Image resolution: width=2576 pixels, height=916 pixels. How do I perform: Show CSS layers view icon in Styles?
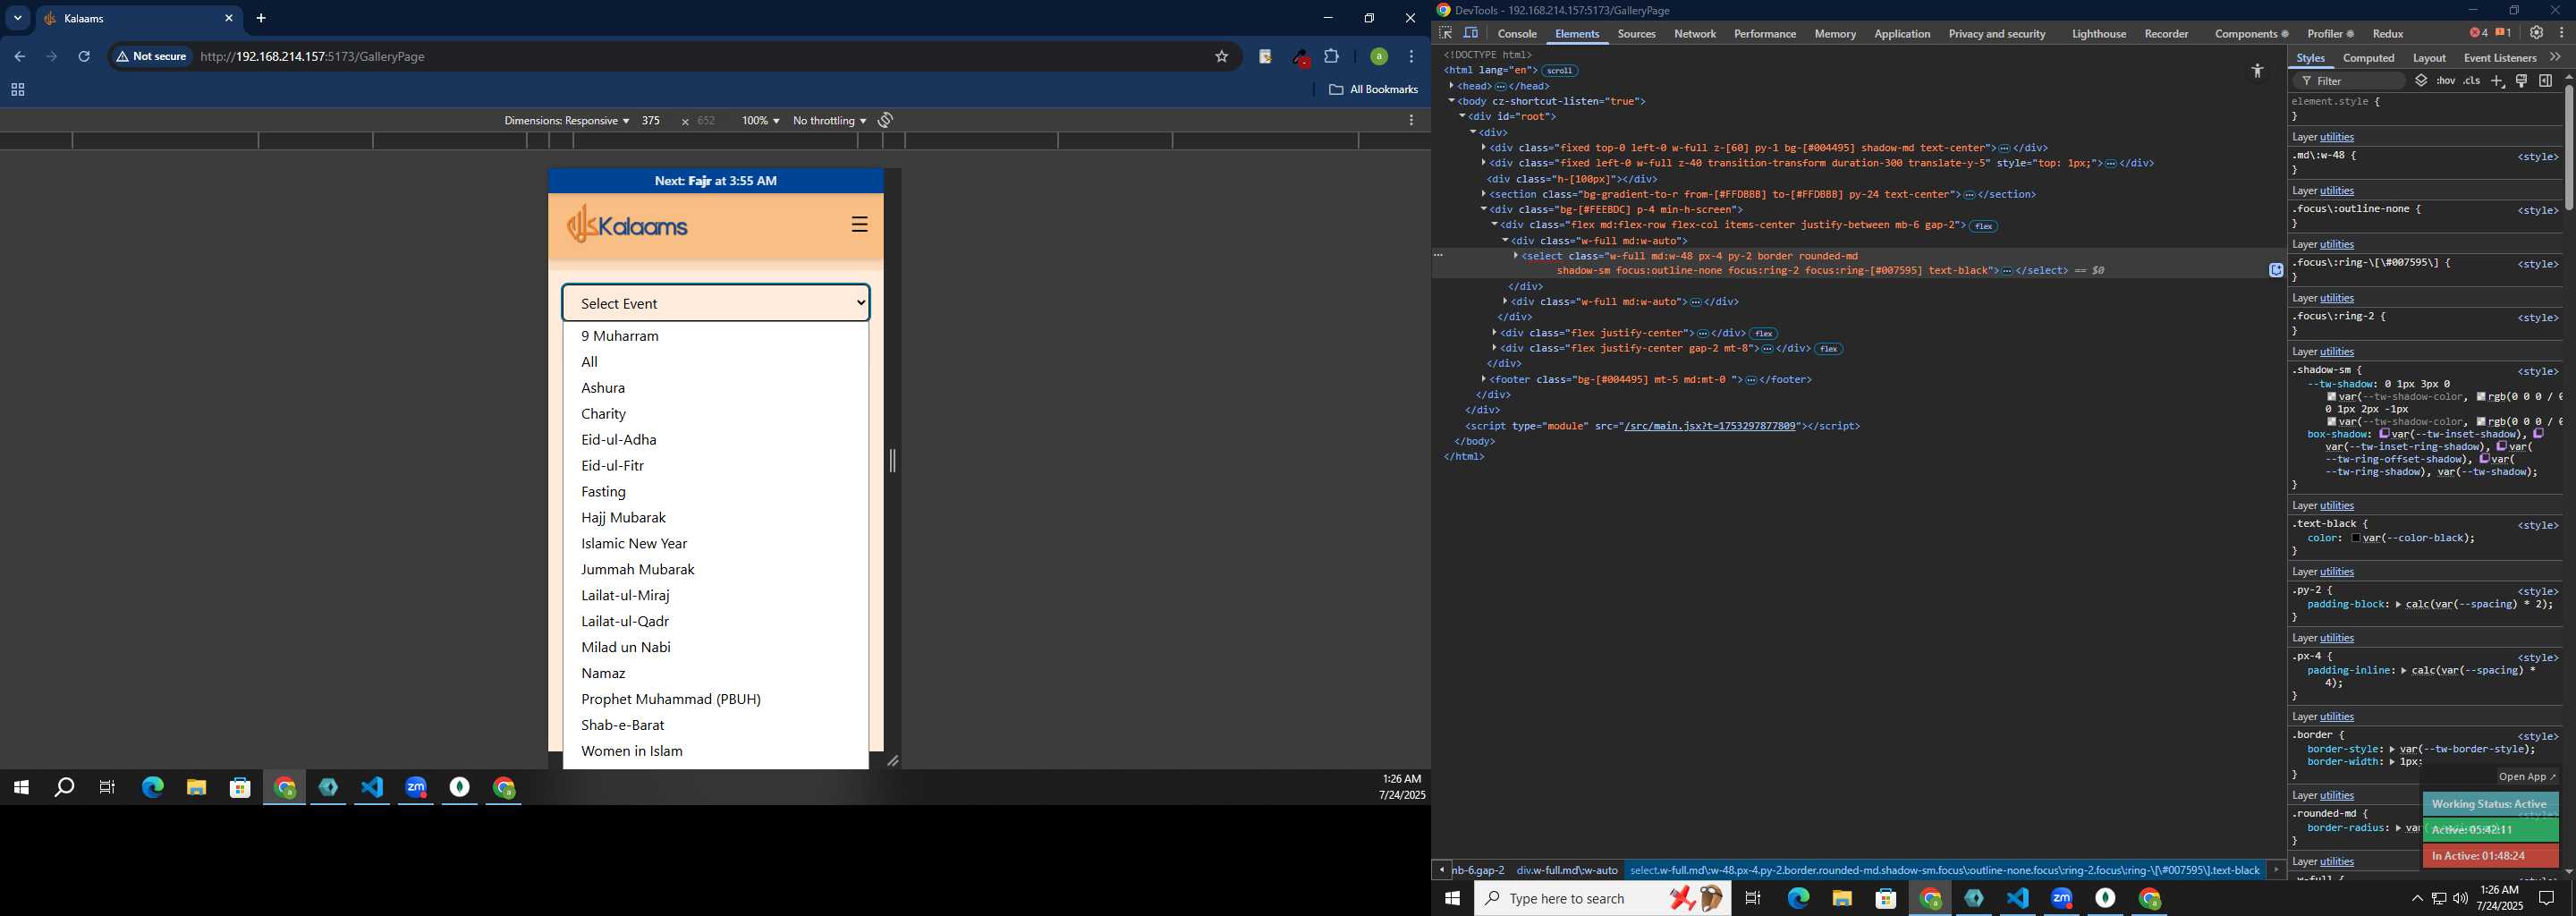point(2421,81)
